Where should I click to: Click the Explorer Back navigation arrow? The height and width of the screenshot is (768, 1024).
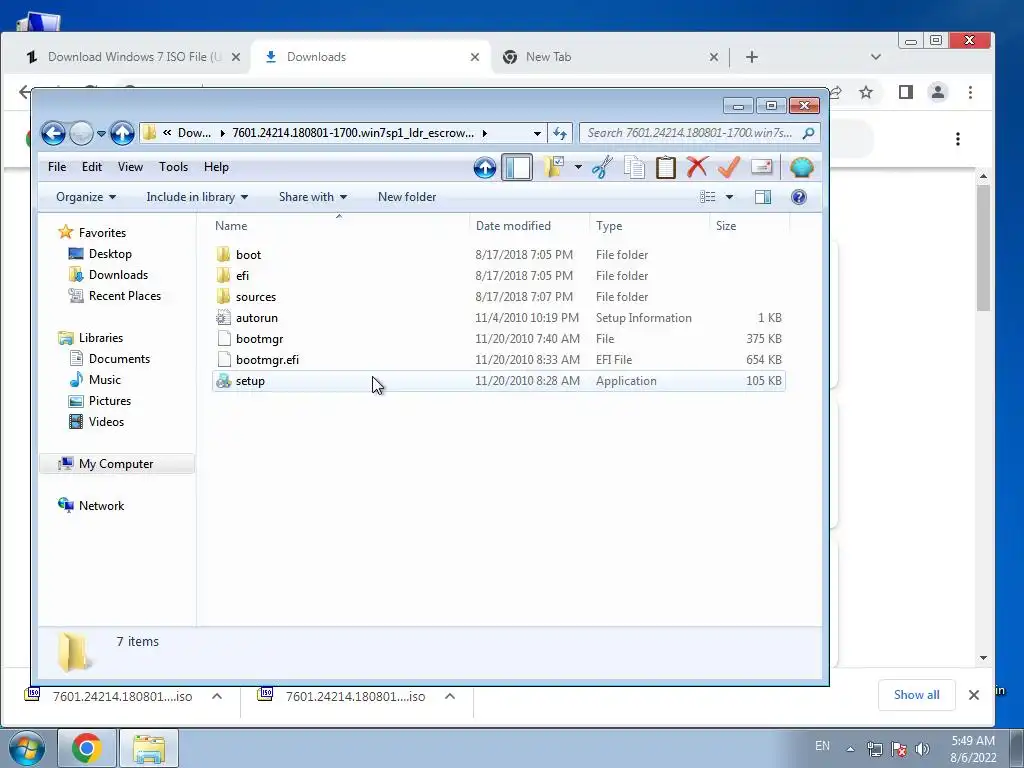(x=54, y=133)
